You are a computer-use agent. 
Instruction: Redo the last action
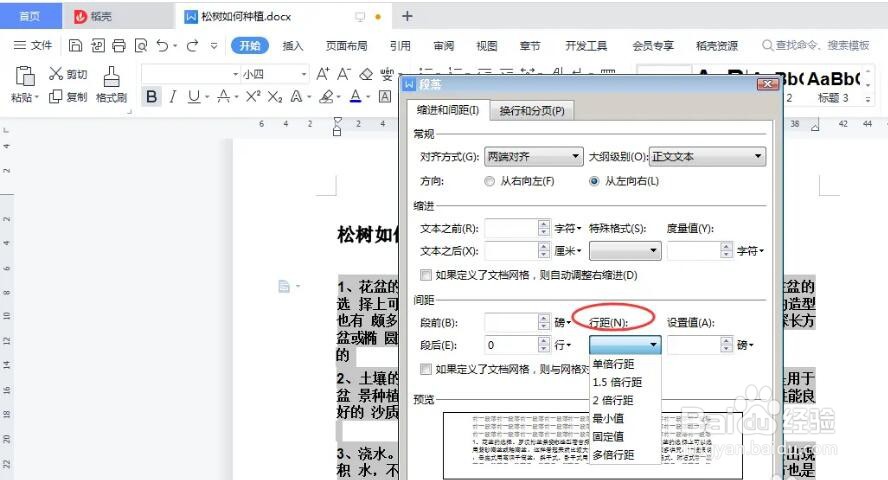193,45
